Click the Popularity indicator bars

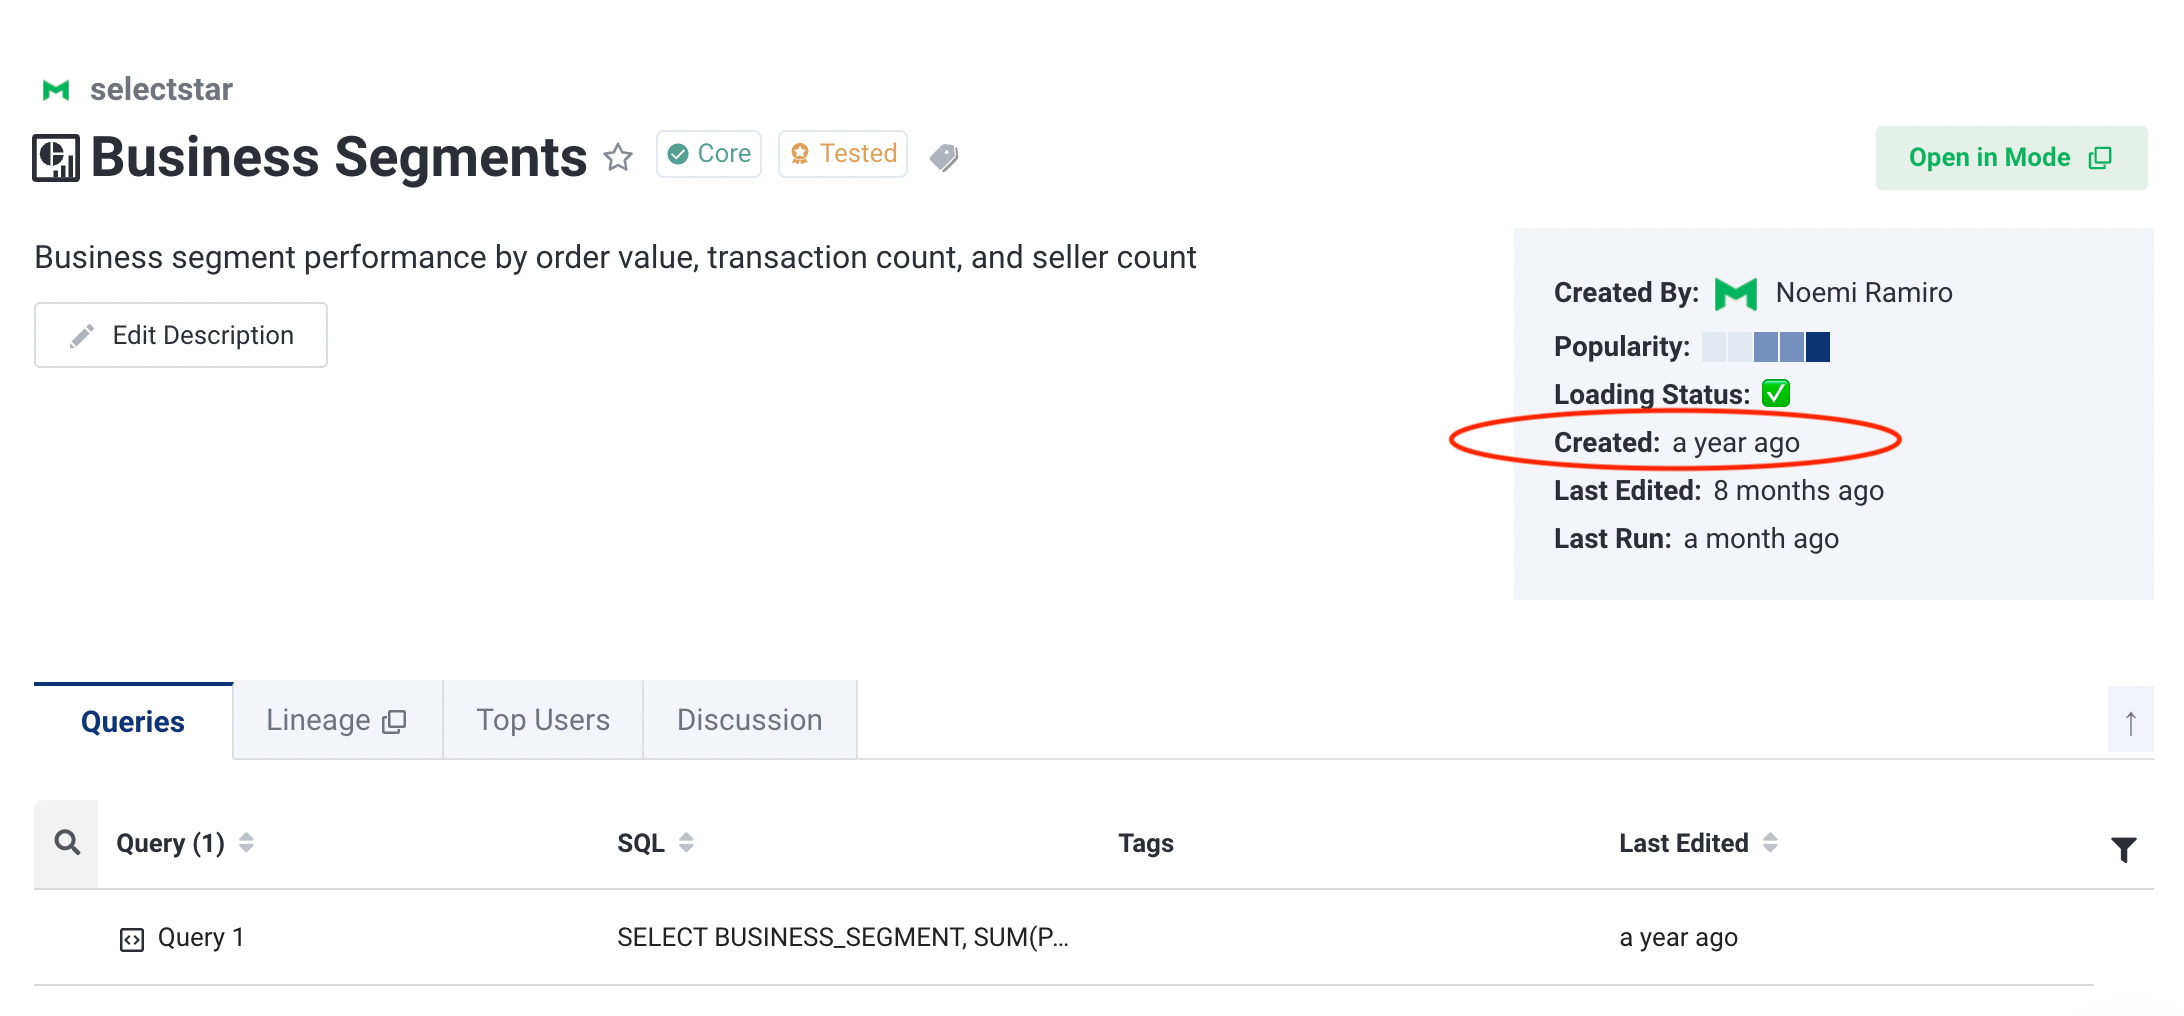(1766, 347)
